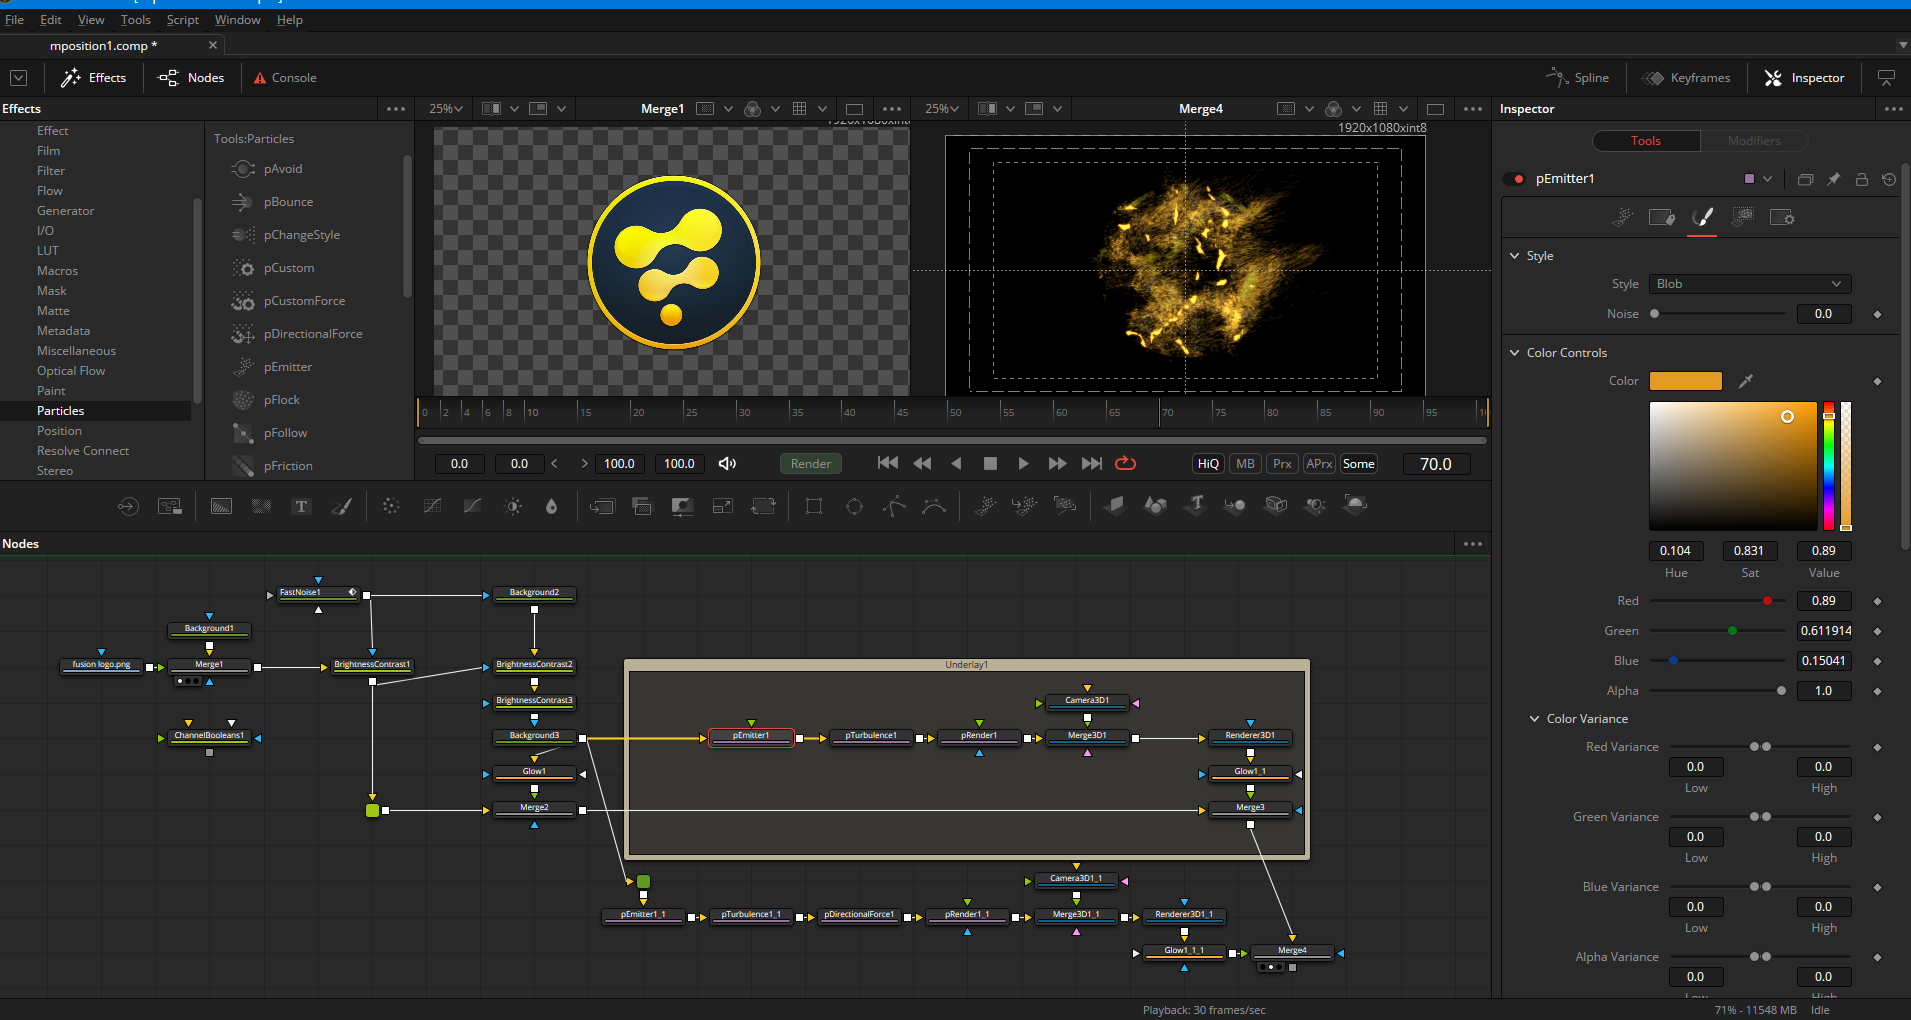Add a Polygon mask tool

point(894,506)
